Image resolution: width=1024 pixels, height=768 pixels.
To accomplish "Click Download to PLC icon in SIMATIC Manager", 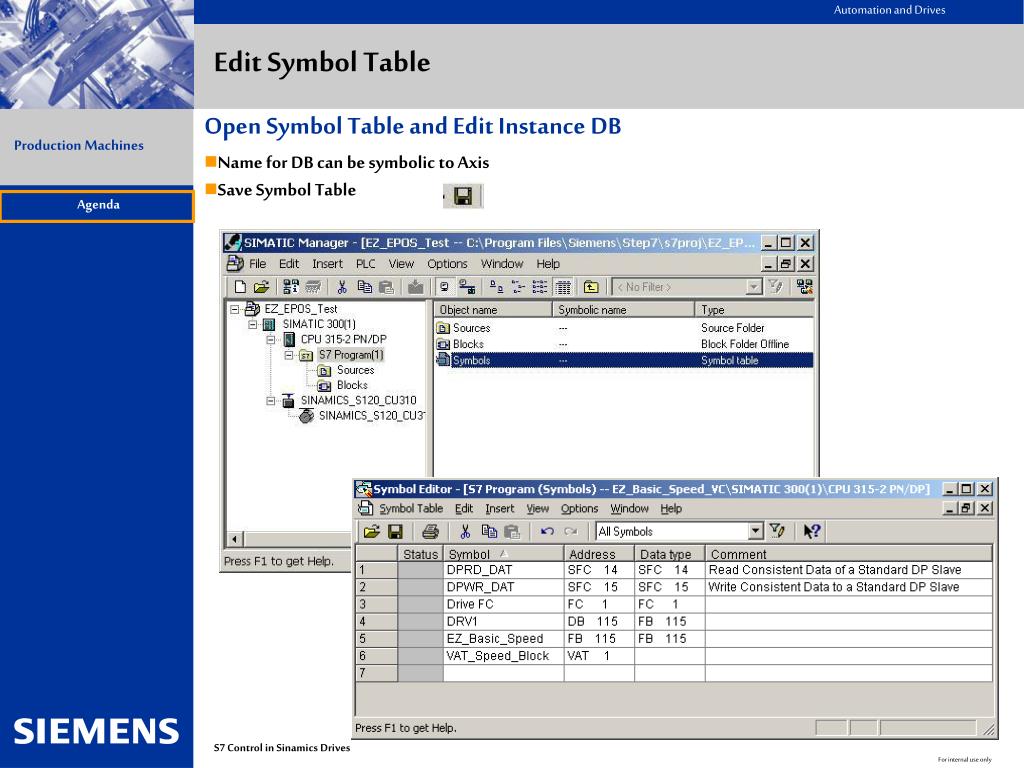I will 415,287.
